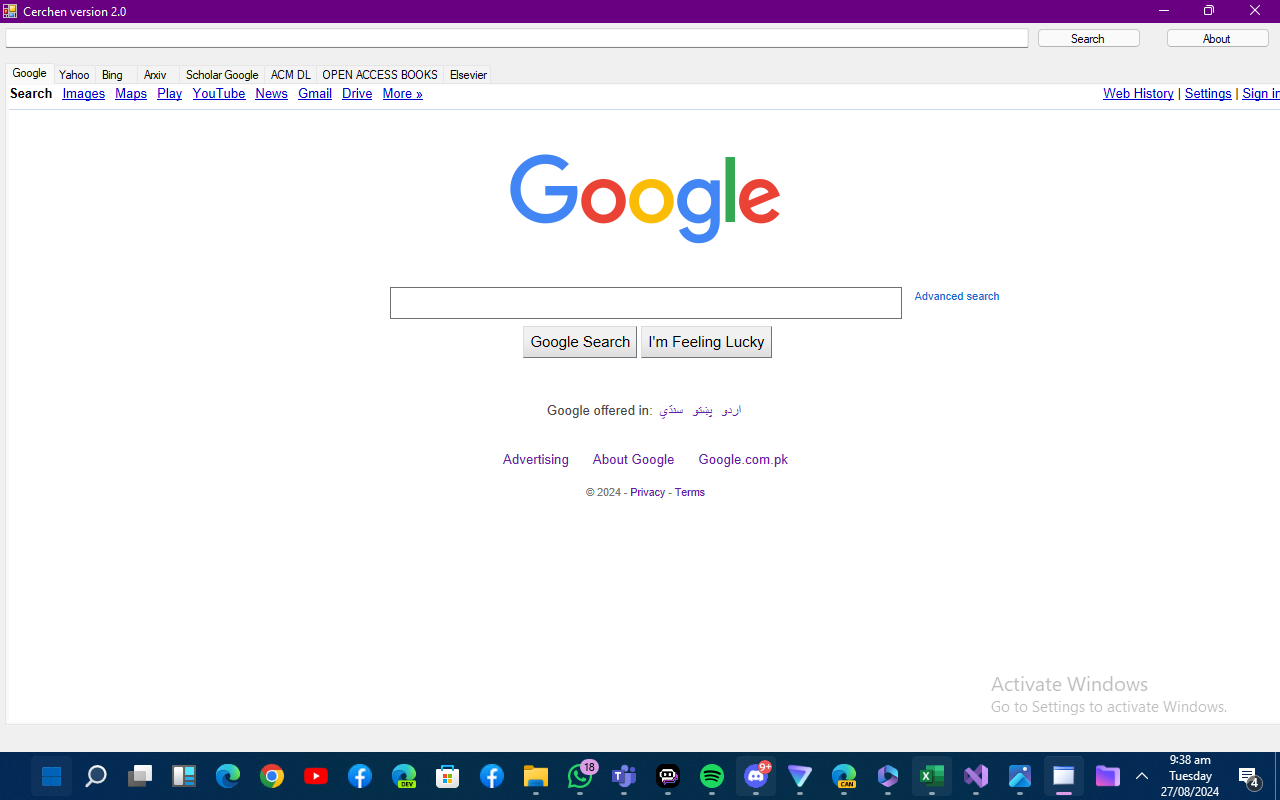Open Microsoft Teams from taskbar

coord(624,776)
